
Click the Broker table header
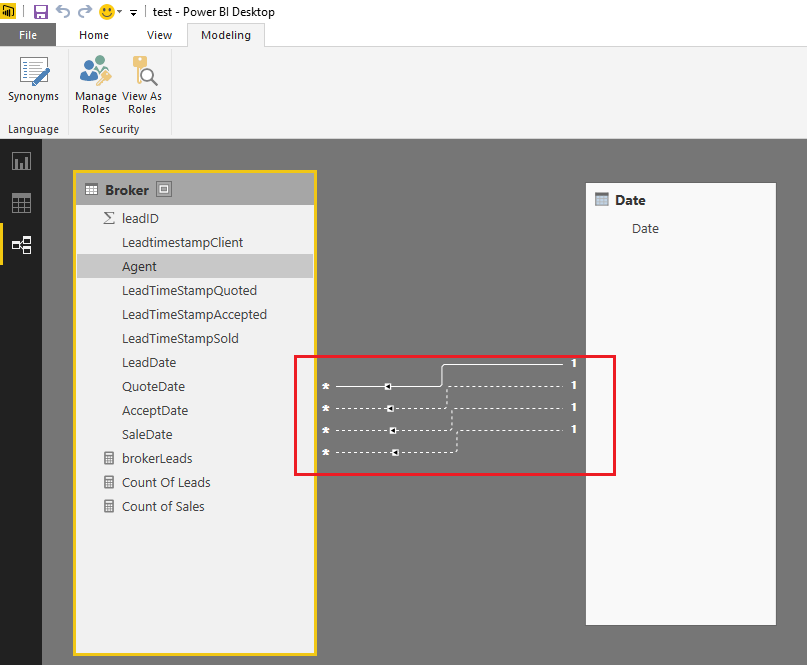pos(195,189)
